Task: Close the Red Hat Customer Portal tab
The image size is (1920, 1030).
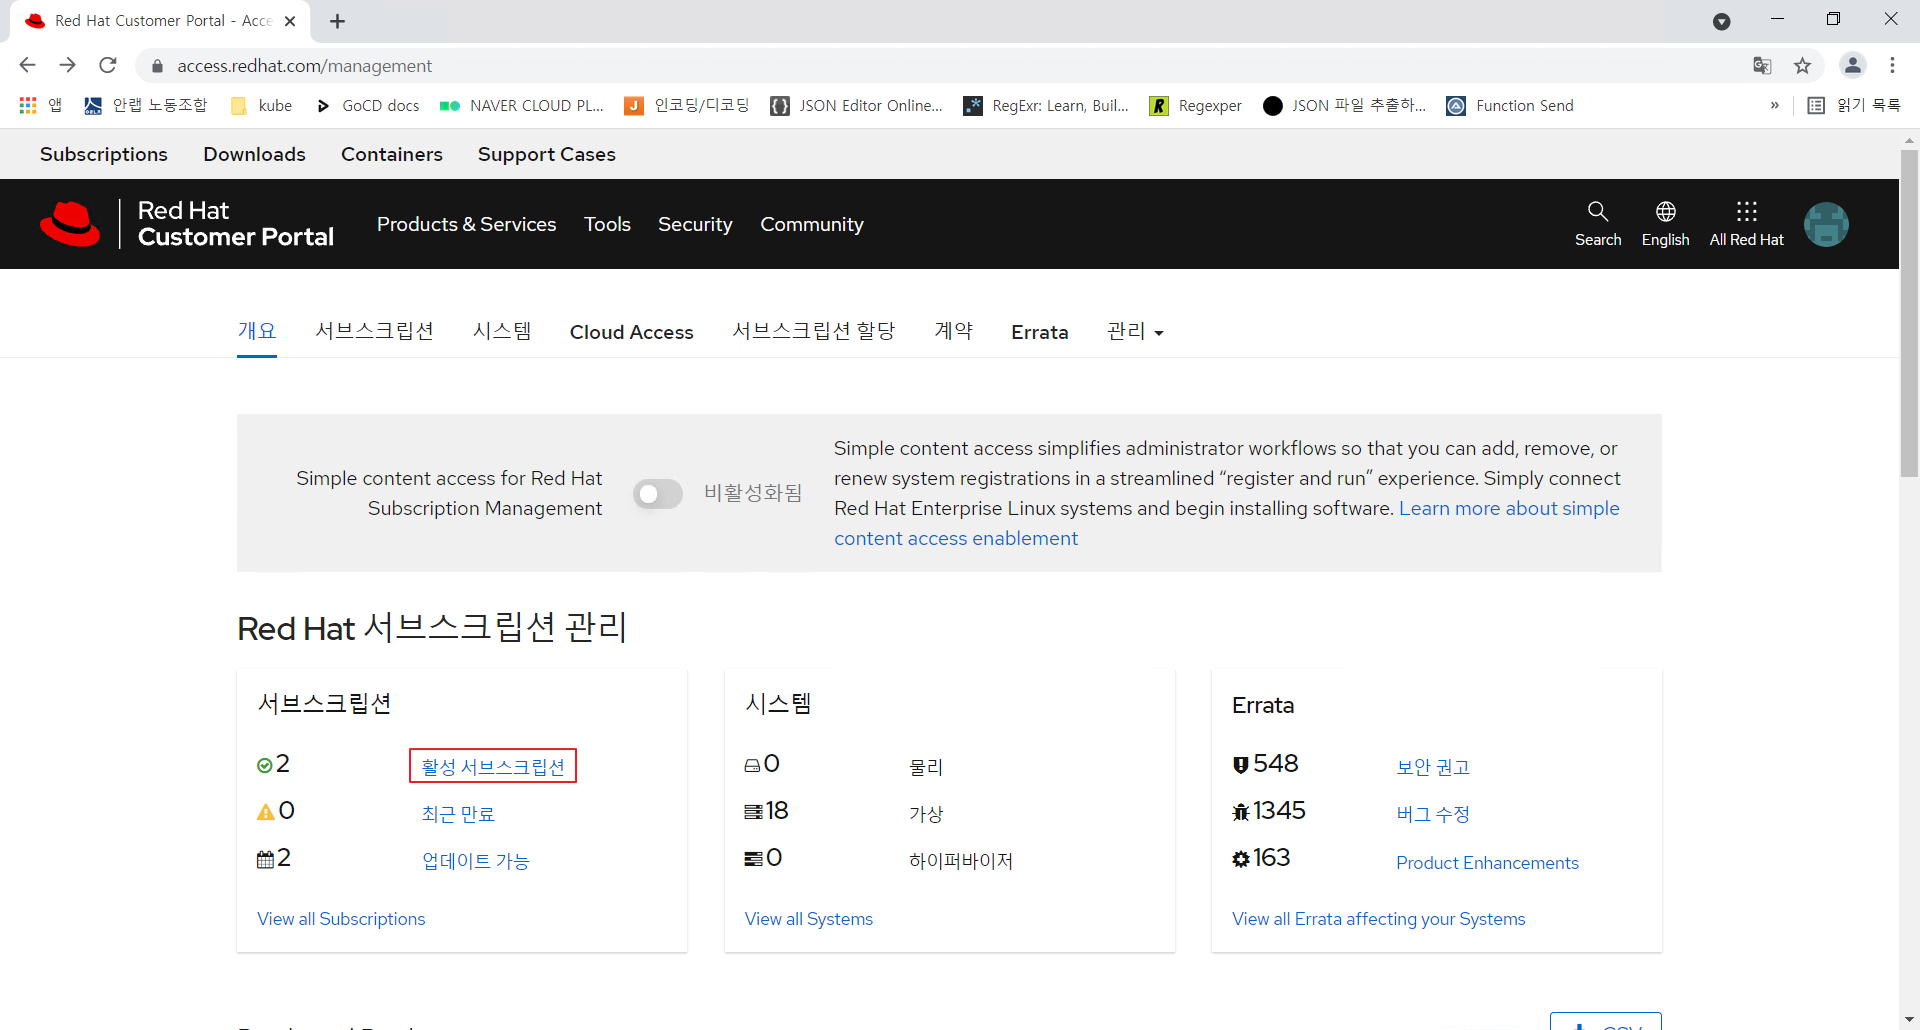Action: click(290, 21)
